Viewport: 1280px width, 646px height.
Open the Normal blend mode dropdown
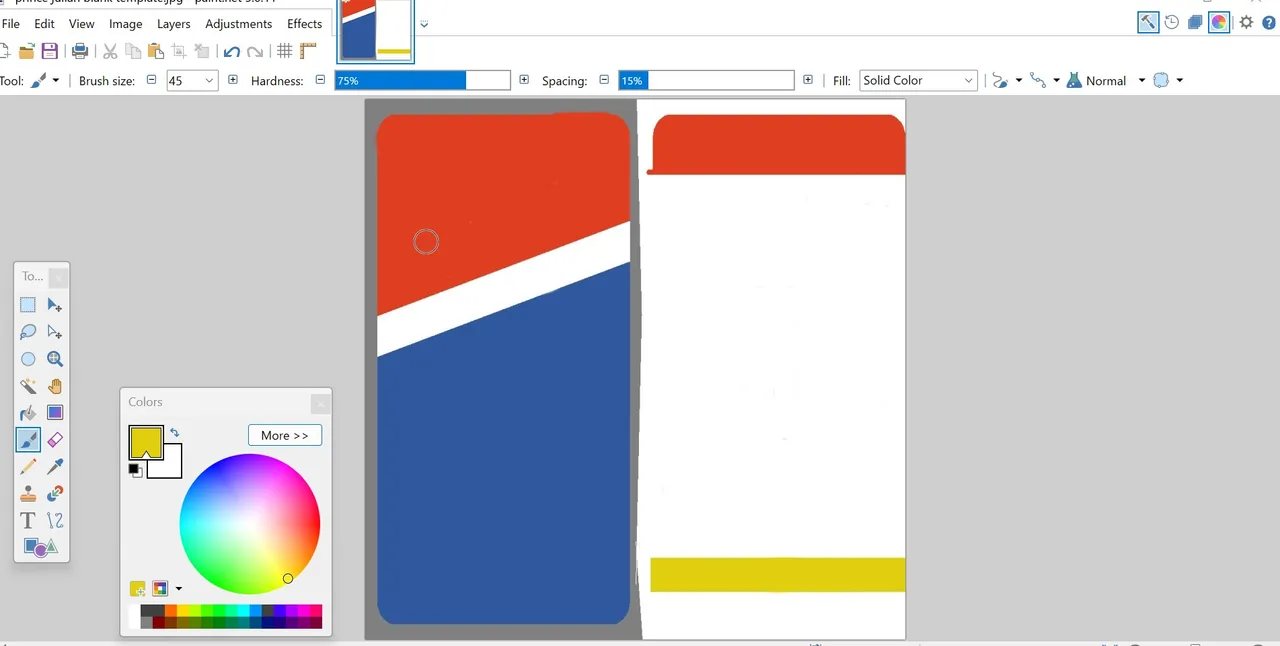pos(1106,80)
